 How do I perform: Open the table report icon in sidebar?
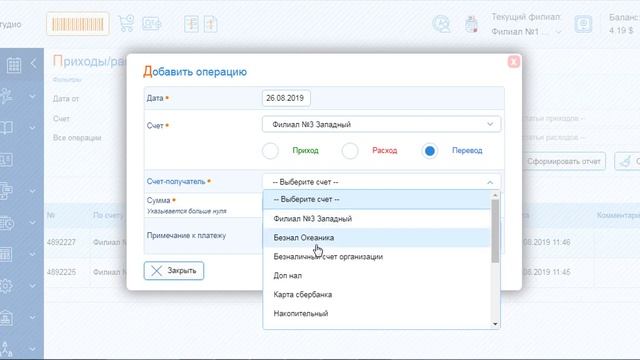pos(6,254)
